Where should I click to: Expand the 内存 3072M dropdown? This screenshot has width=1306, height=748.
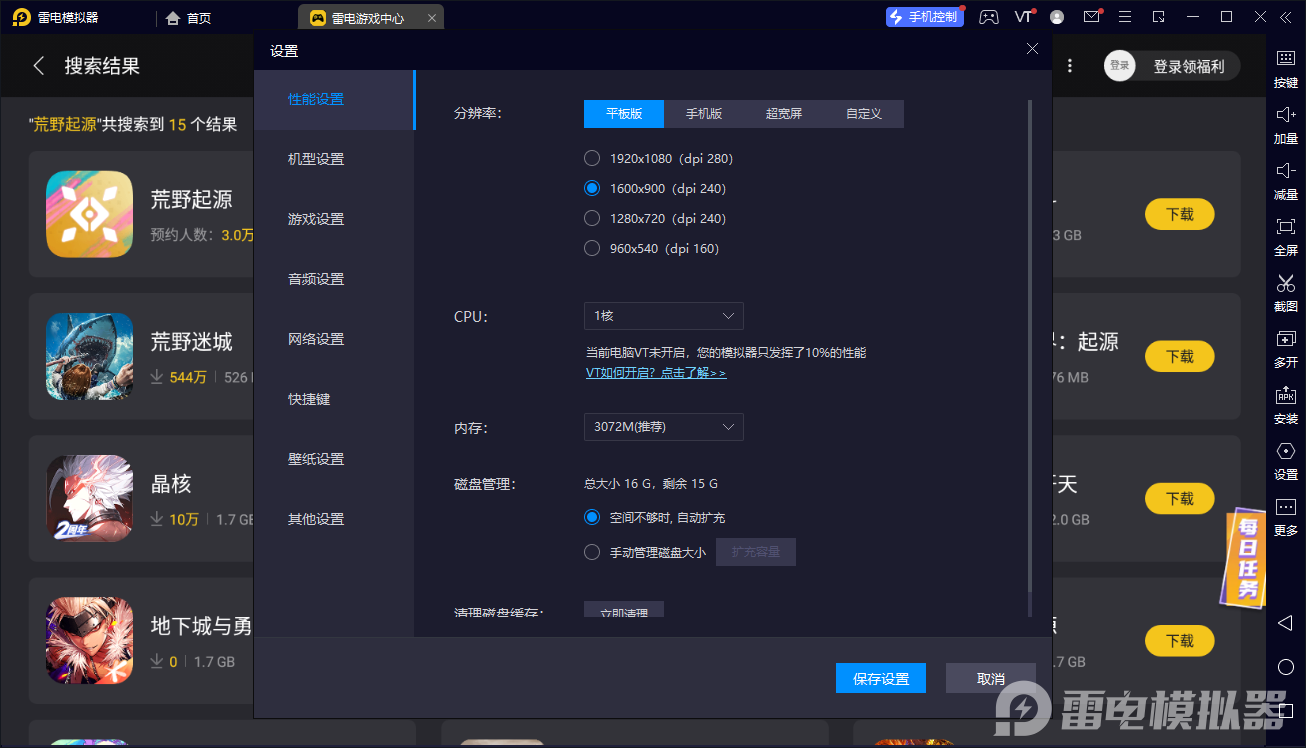click(x=664, y=427)
